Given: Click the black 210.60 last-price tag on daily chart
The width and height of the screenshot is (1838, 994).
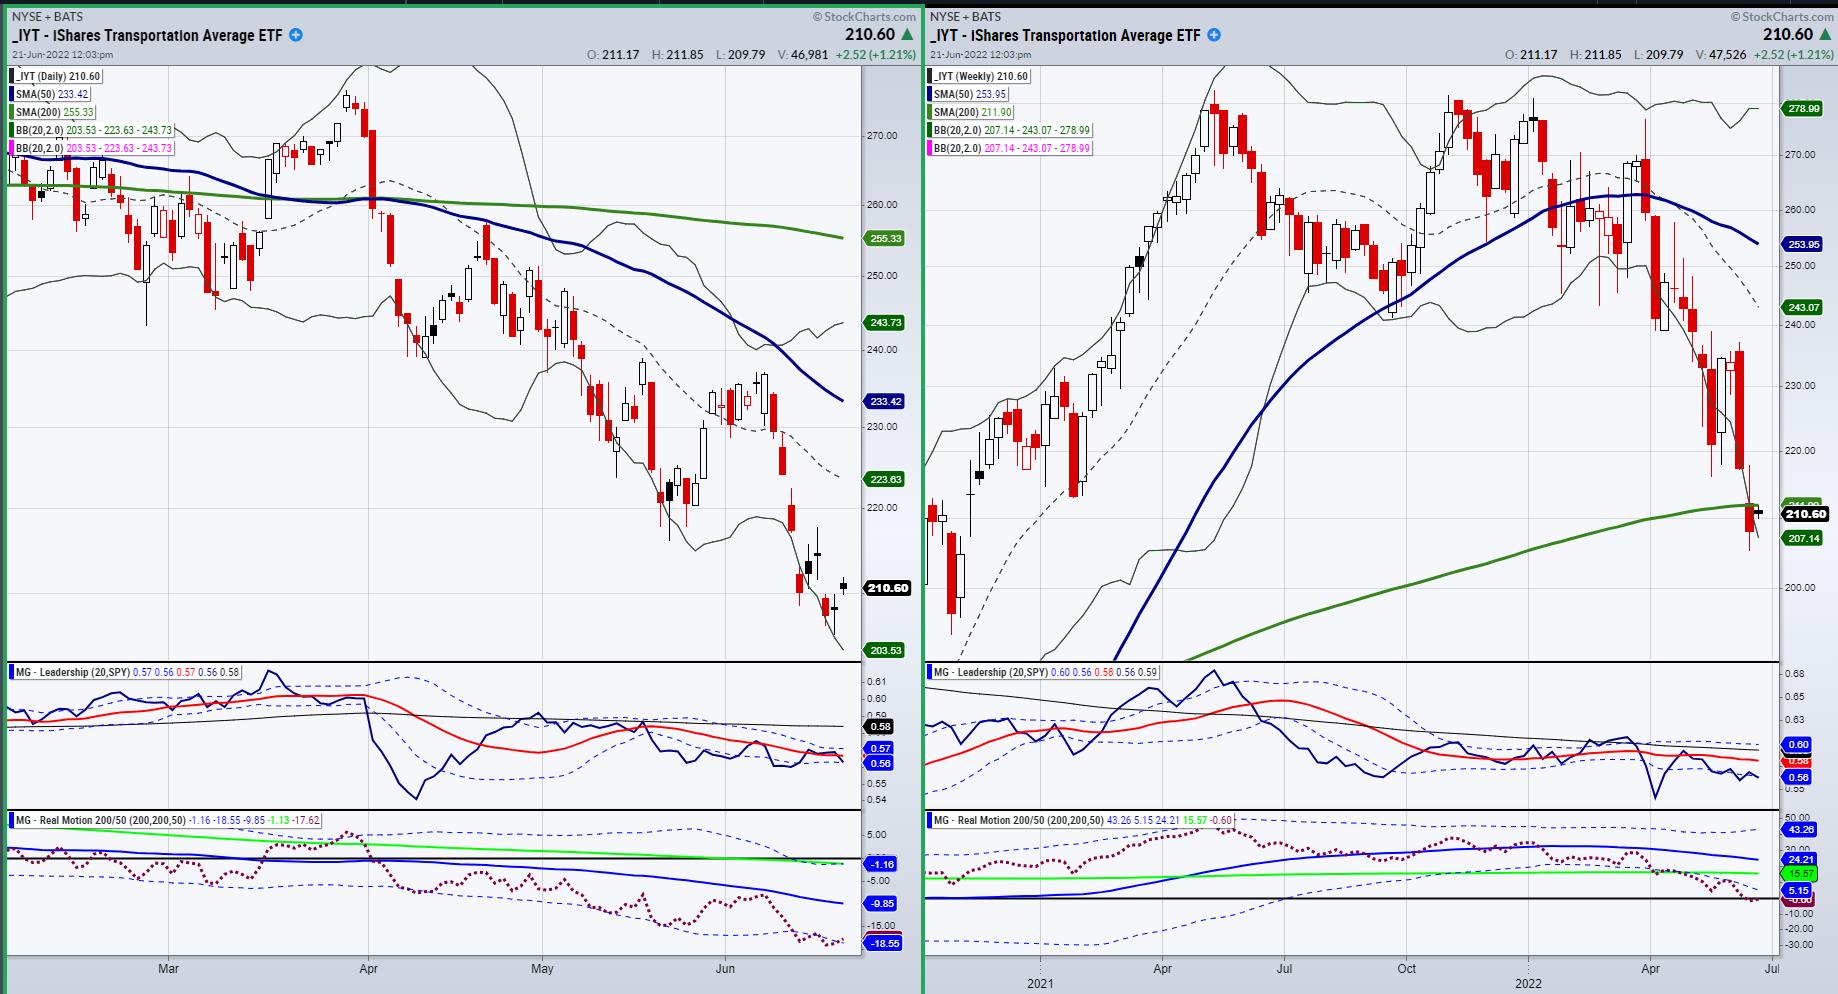Looking at the screenshot, I should [887, 588].
